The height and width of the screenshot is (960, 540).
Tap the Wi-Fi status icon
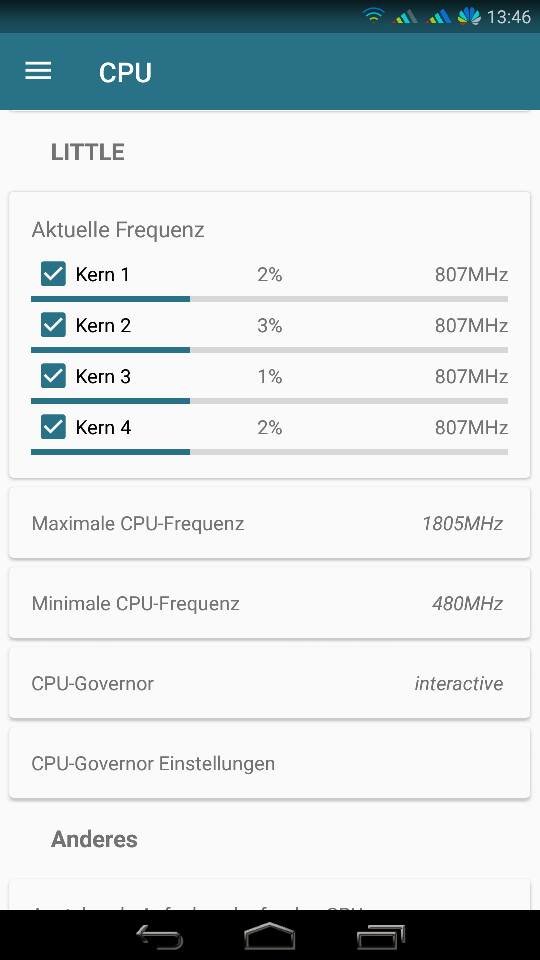[373, 16]
